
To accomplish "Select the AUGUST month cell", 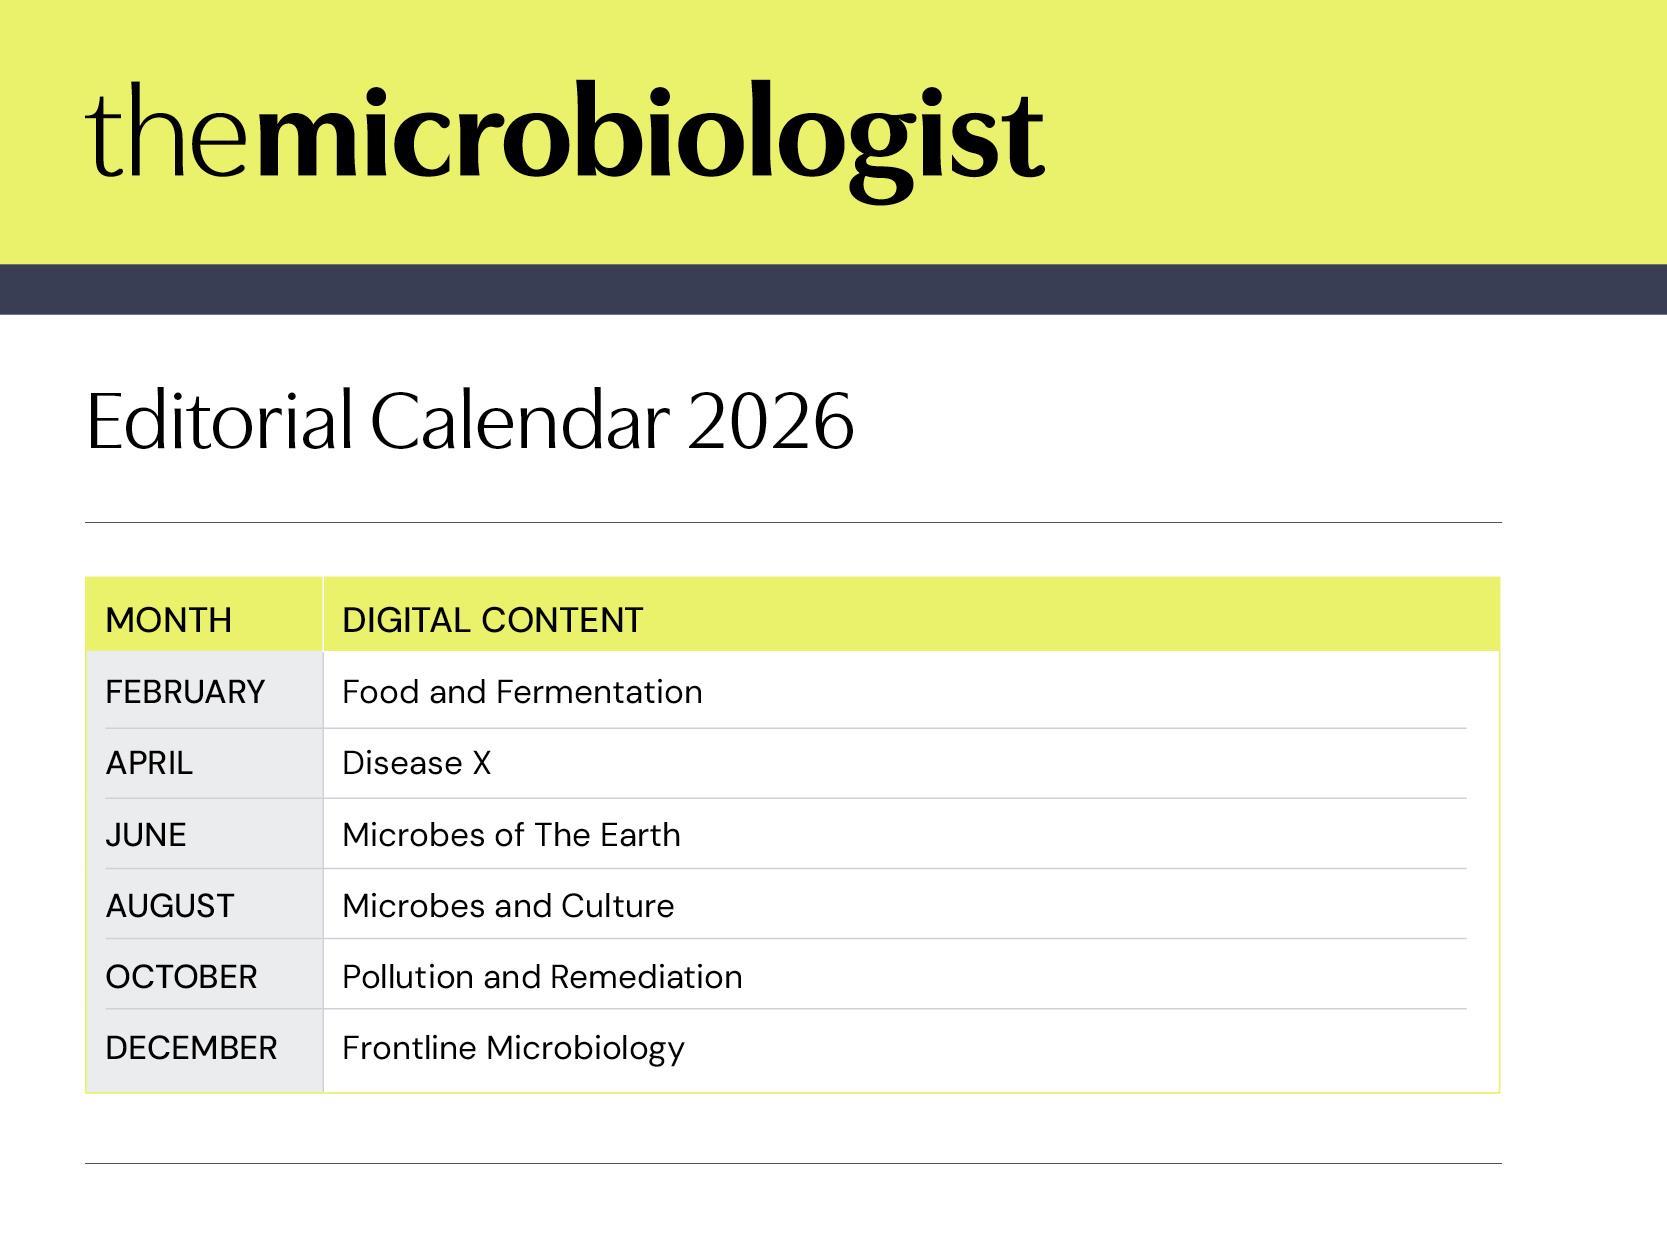I will point(170,906).
